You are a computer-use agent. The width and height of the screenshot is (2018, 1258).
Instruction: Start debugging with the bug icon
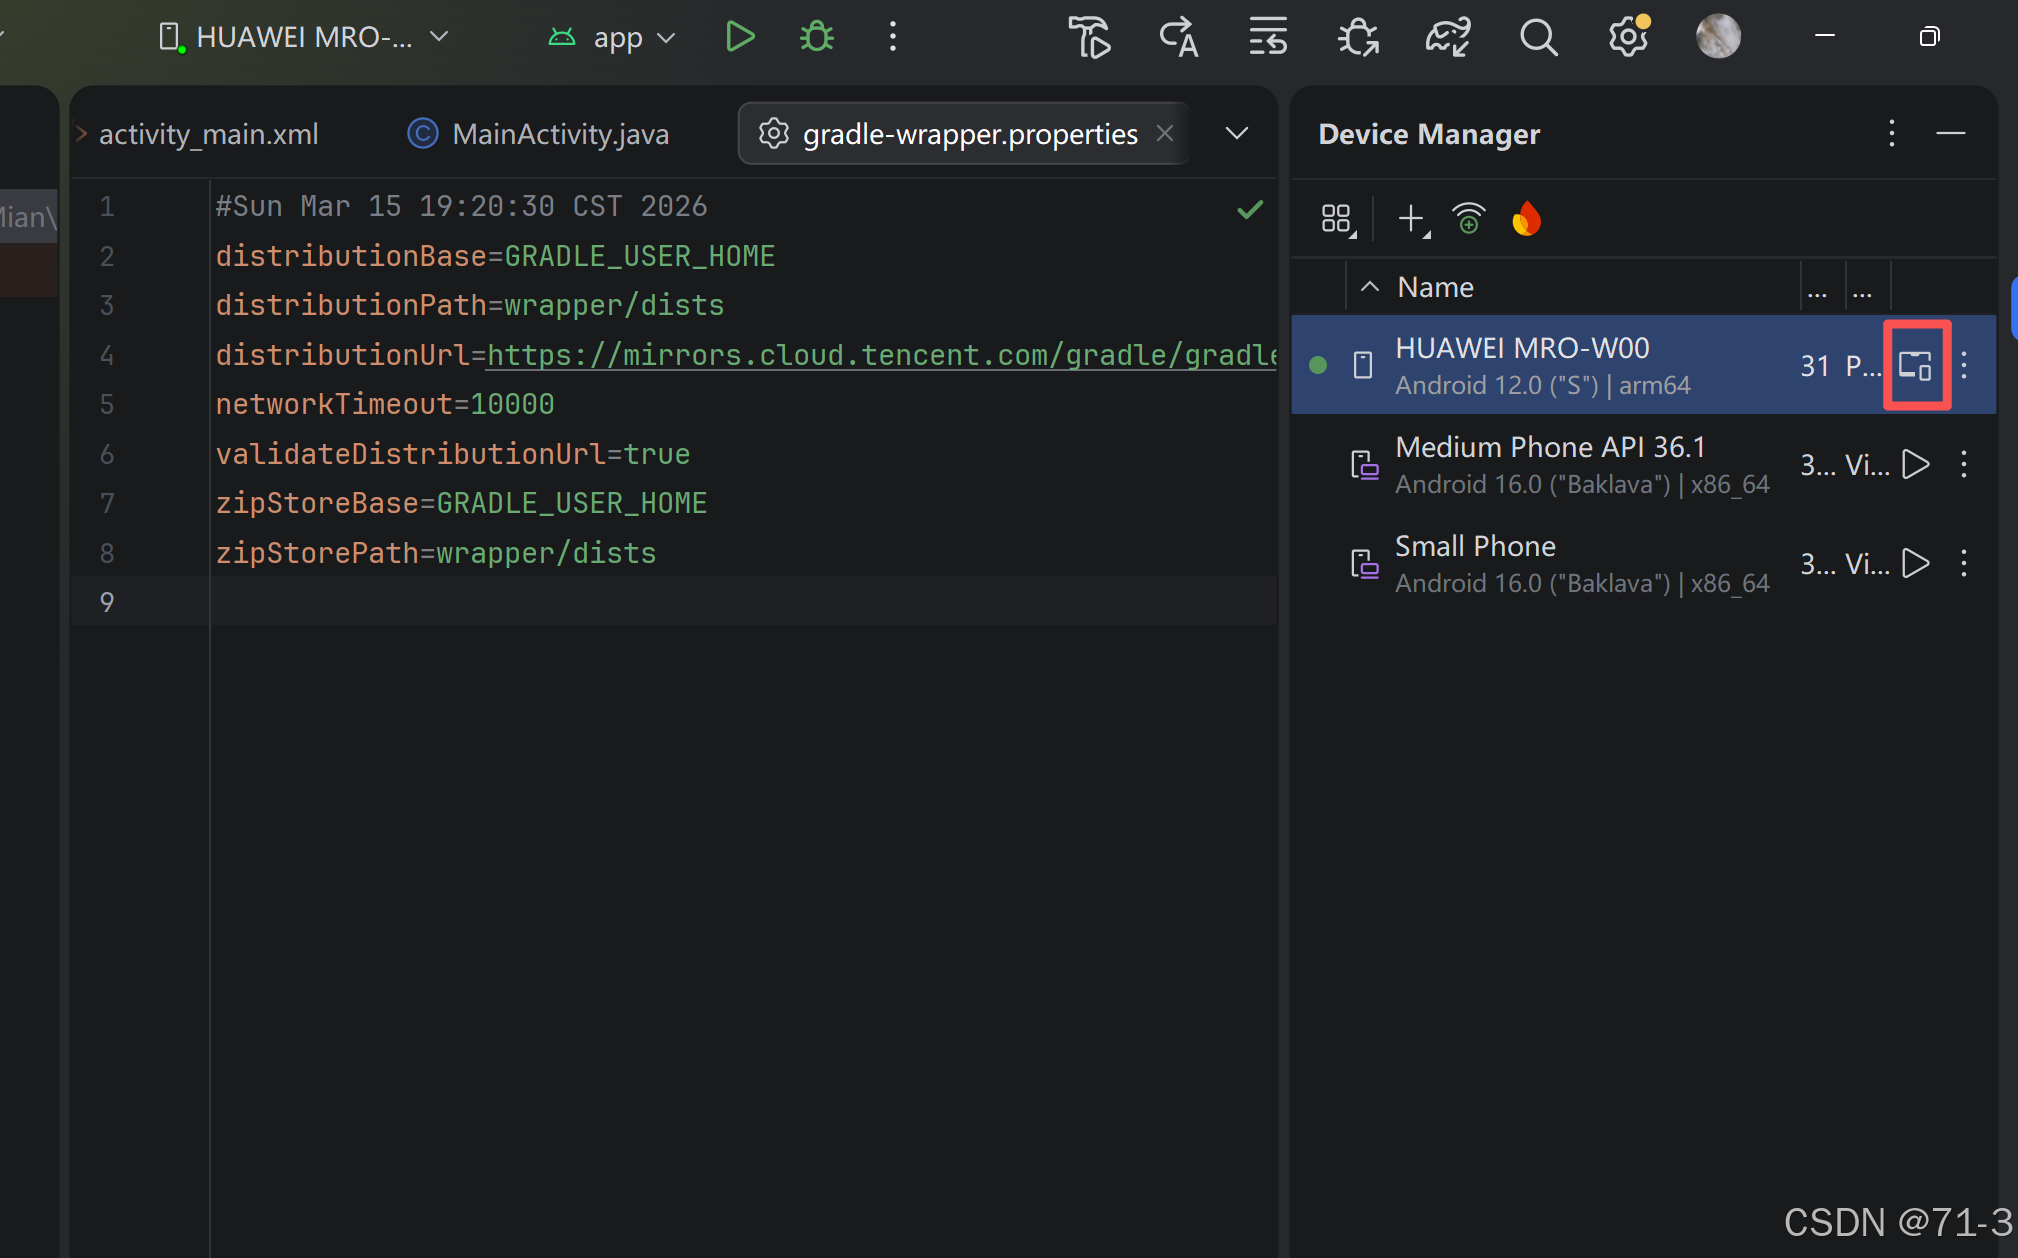tap(816, 37)
